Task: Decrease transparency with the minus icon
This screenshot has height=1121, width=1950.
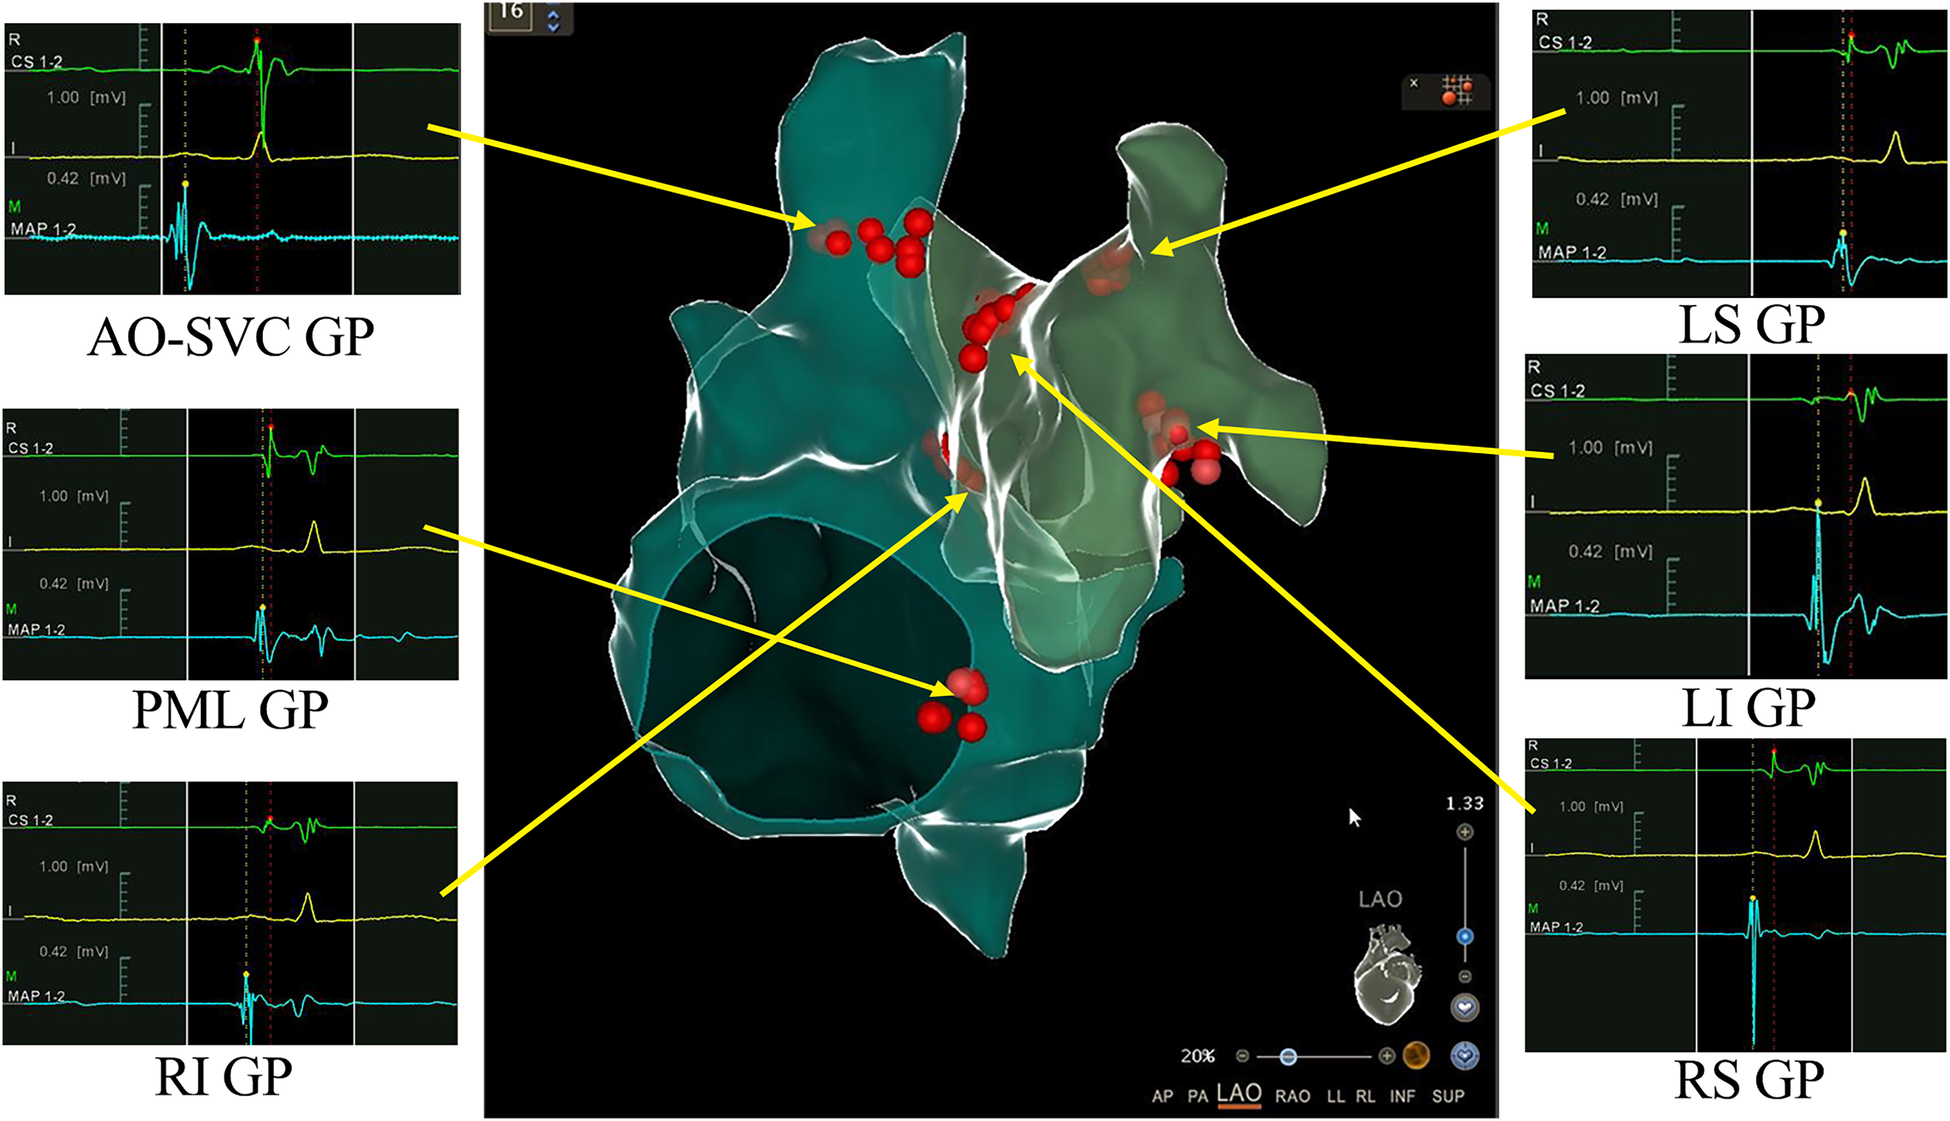Action: [1242, 1056]
